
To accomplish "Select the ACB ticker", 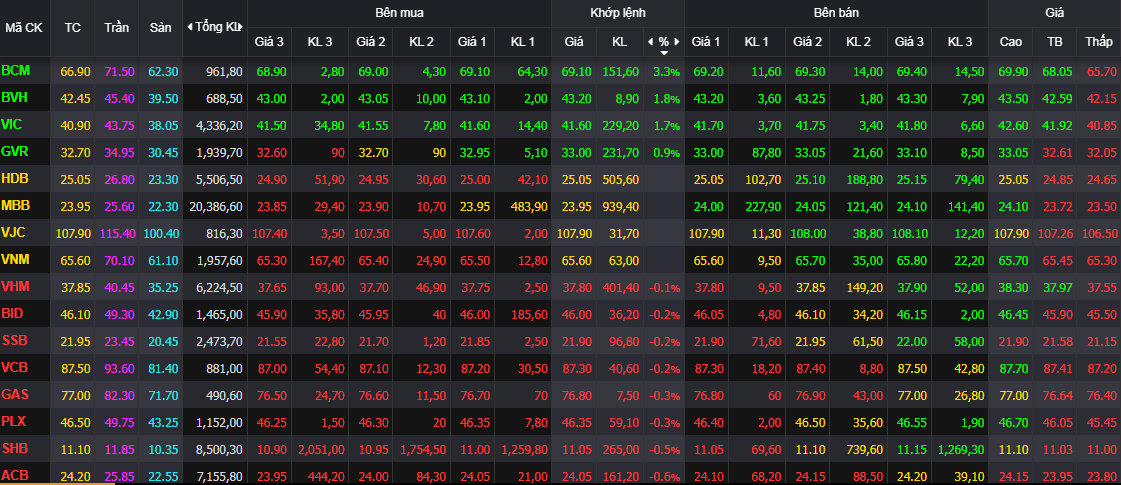I will point(15,475).
